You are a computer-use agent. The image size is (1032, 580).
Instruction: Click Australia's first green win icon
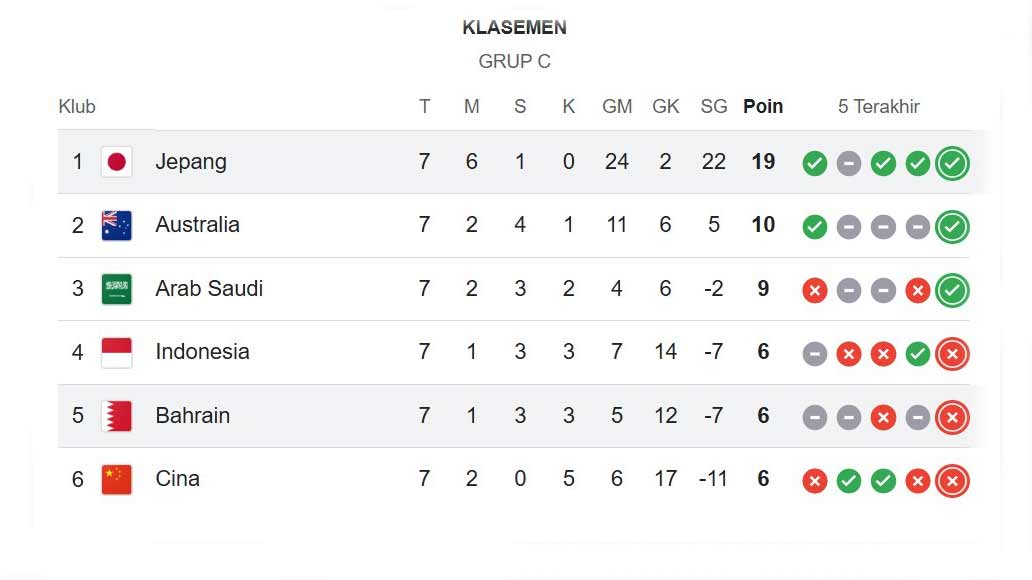815,227
